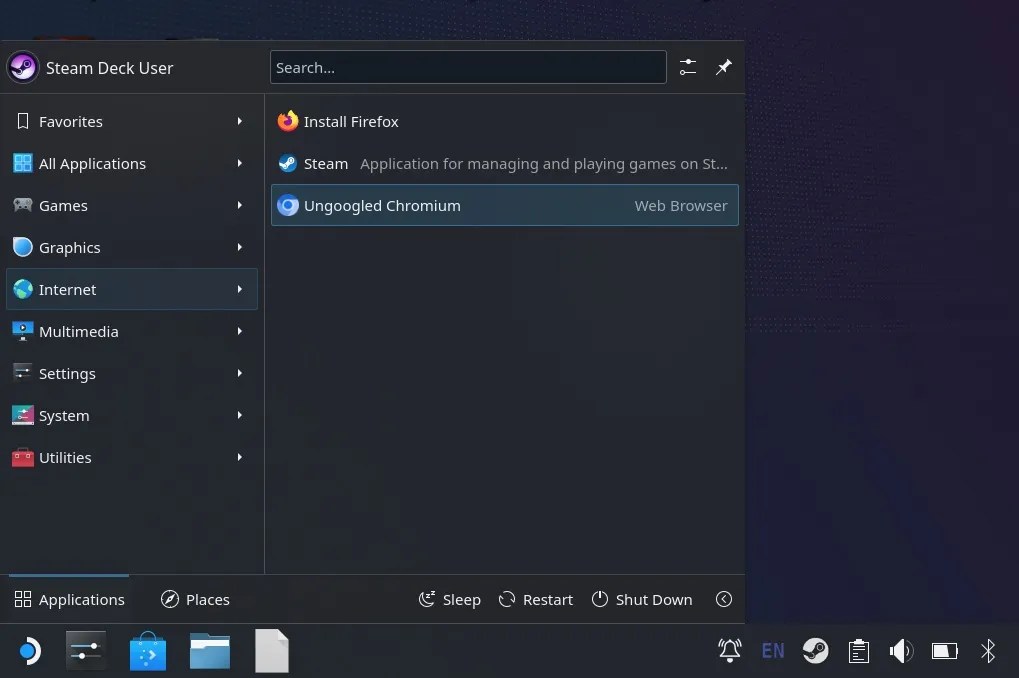Put the system to Sleep

[x=449, y=599]
